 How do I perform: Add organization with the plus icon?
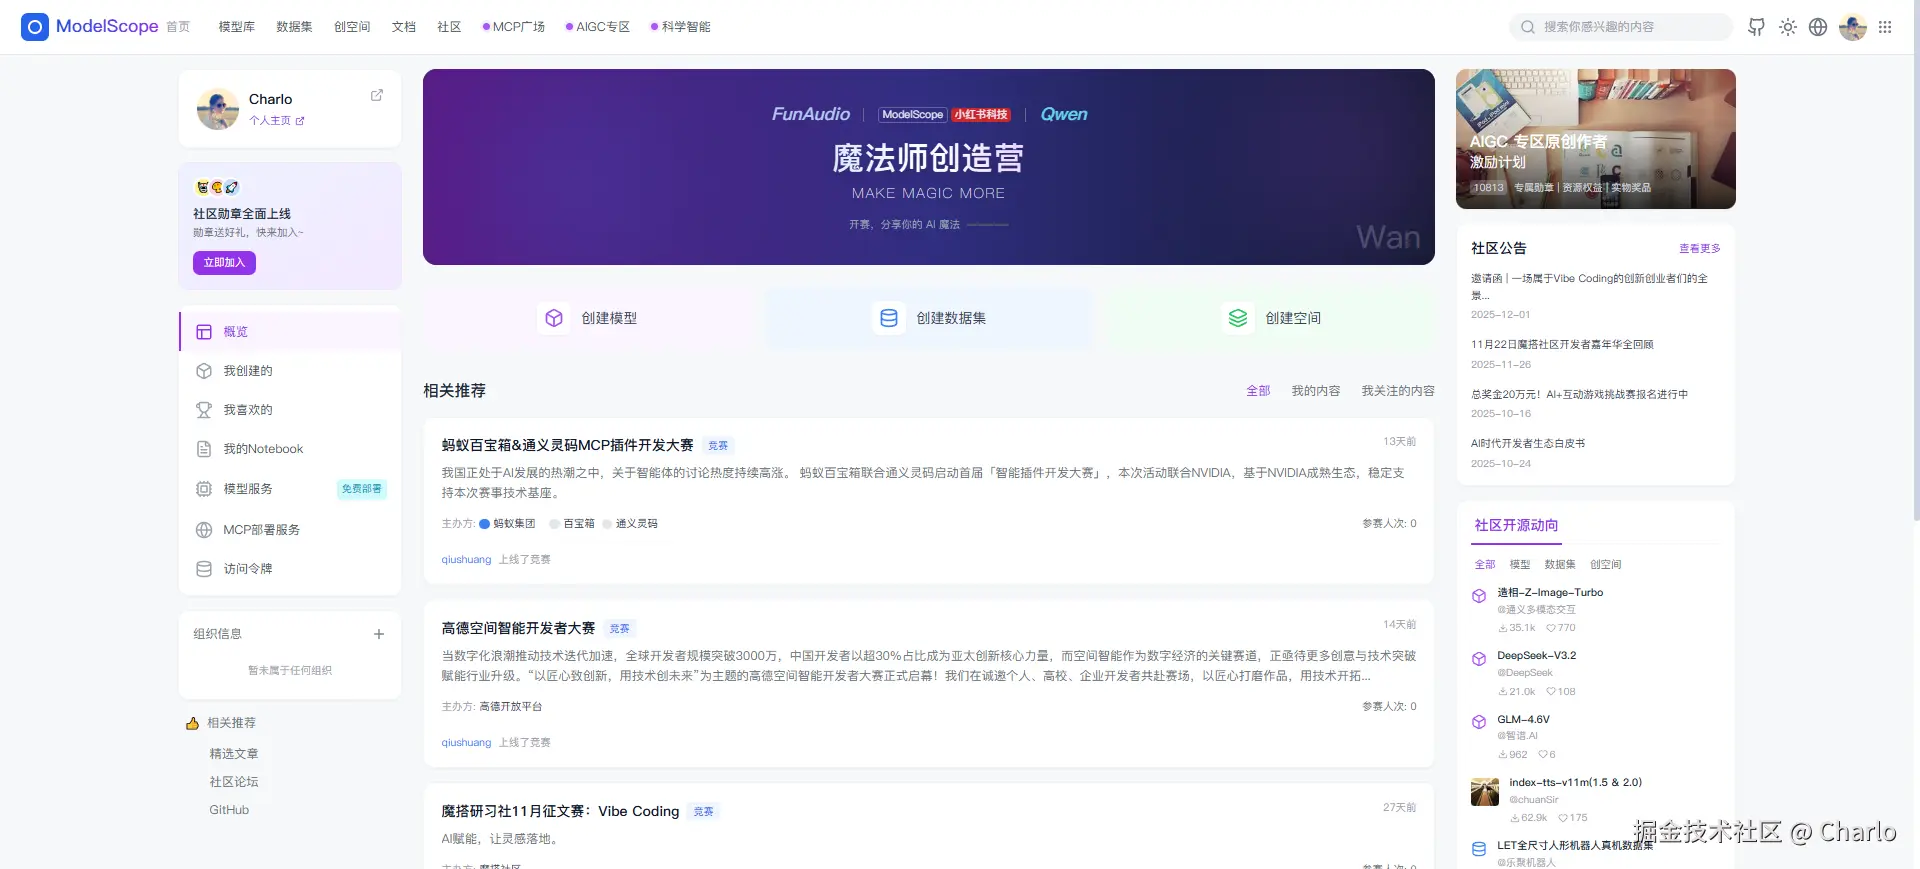379,634
